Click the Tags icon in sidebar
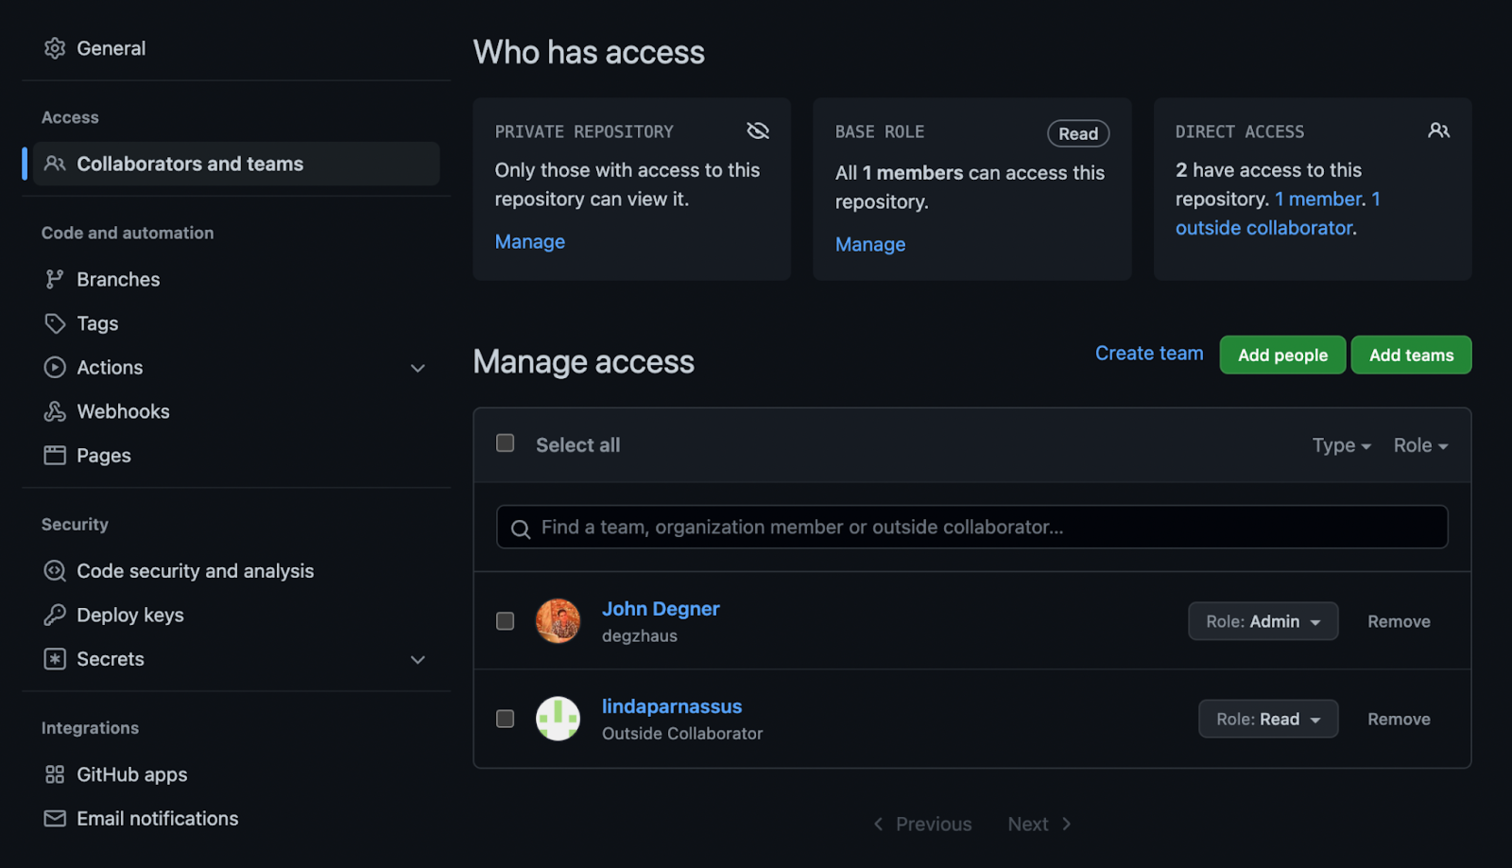 [x=56, y=323]
